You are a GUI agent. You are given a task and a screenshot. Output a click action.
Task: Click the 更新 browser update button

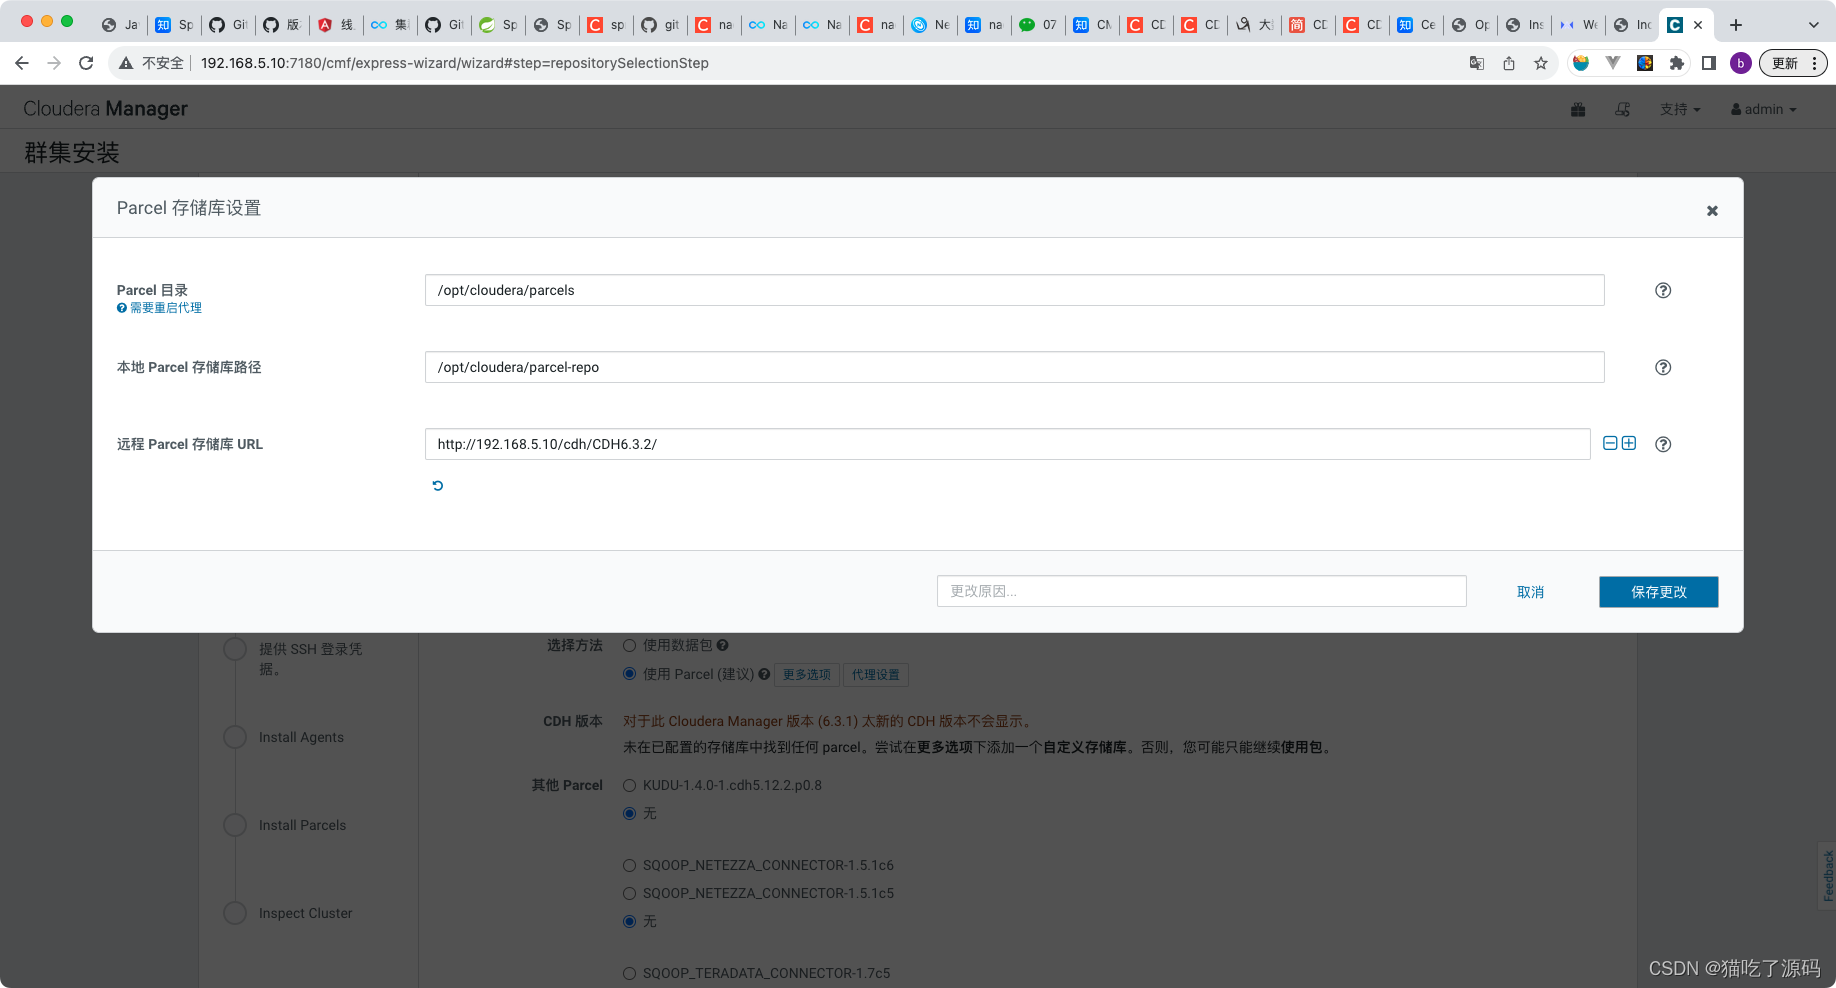(x=1785, y=63)
